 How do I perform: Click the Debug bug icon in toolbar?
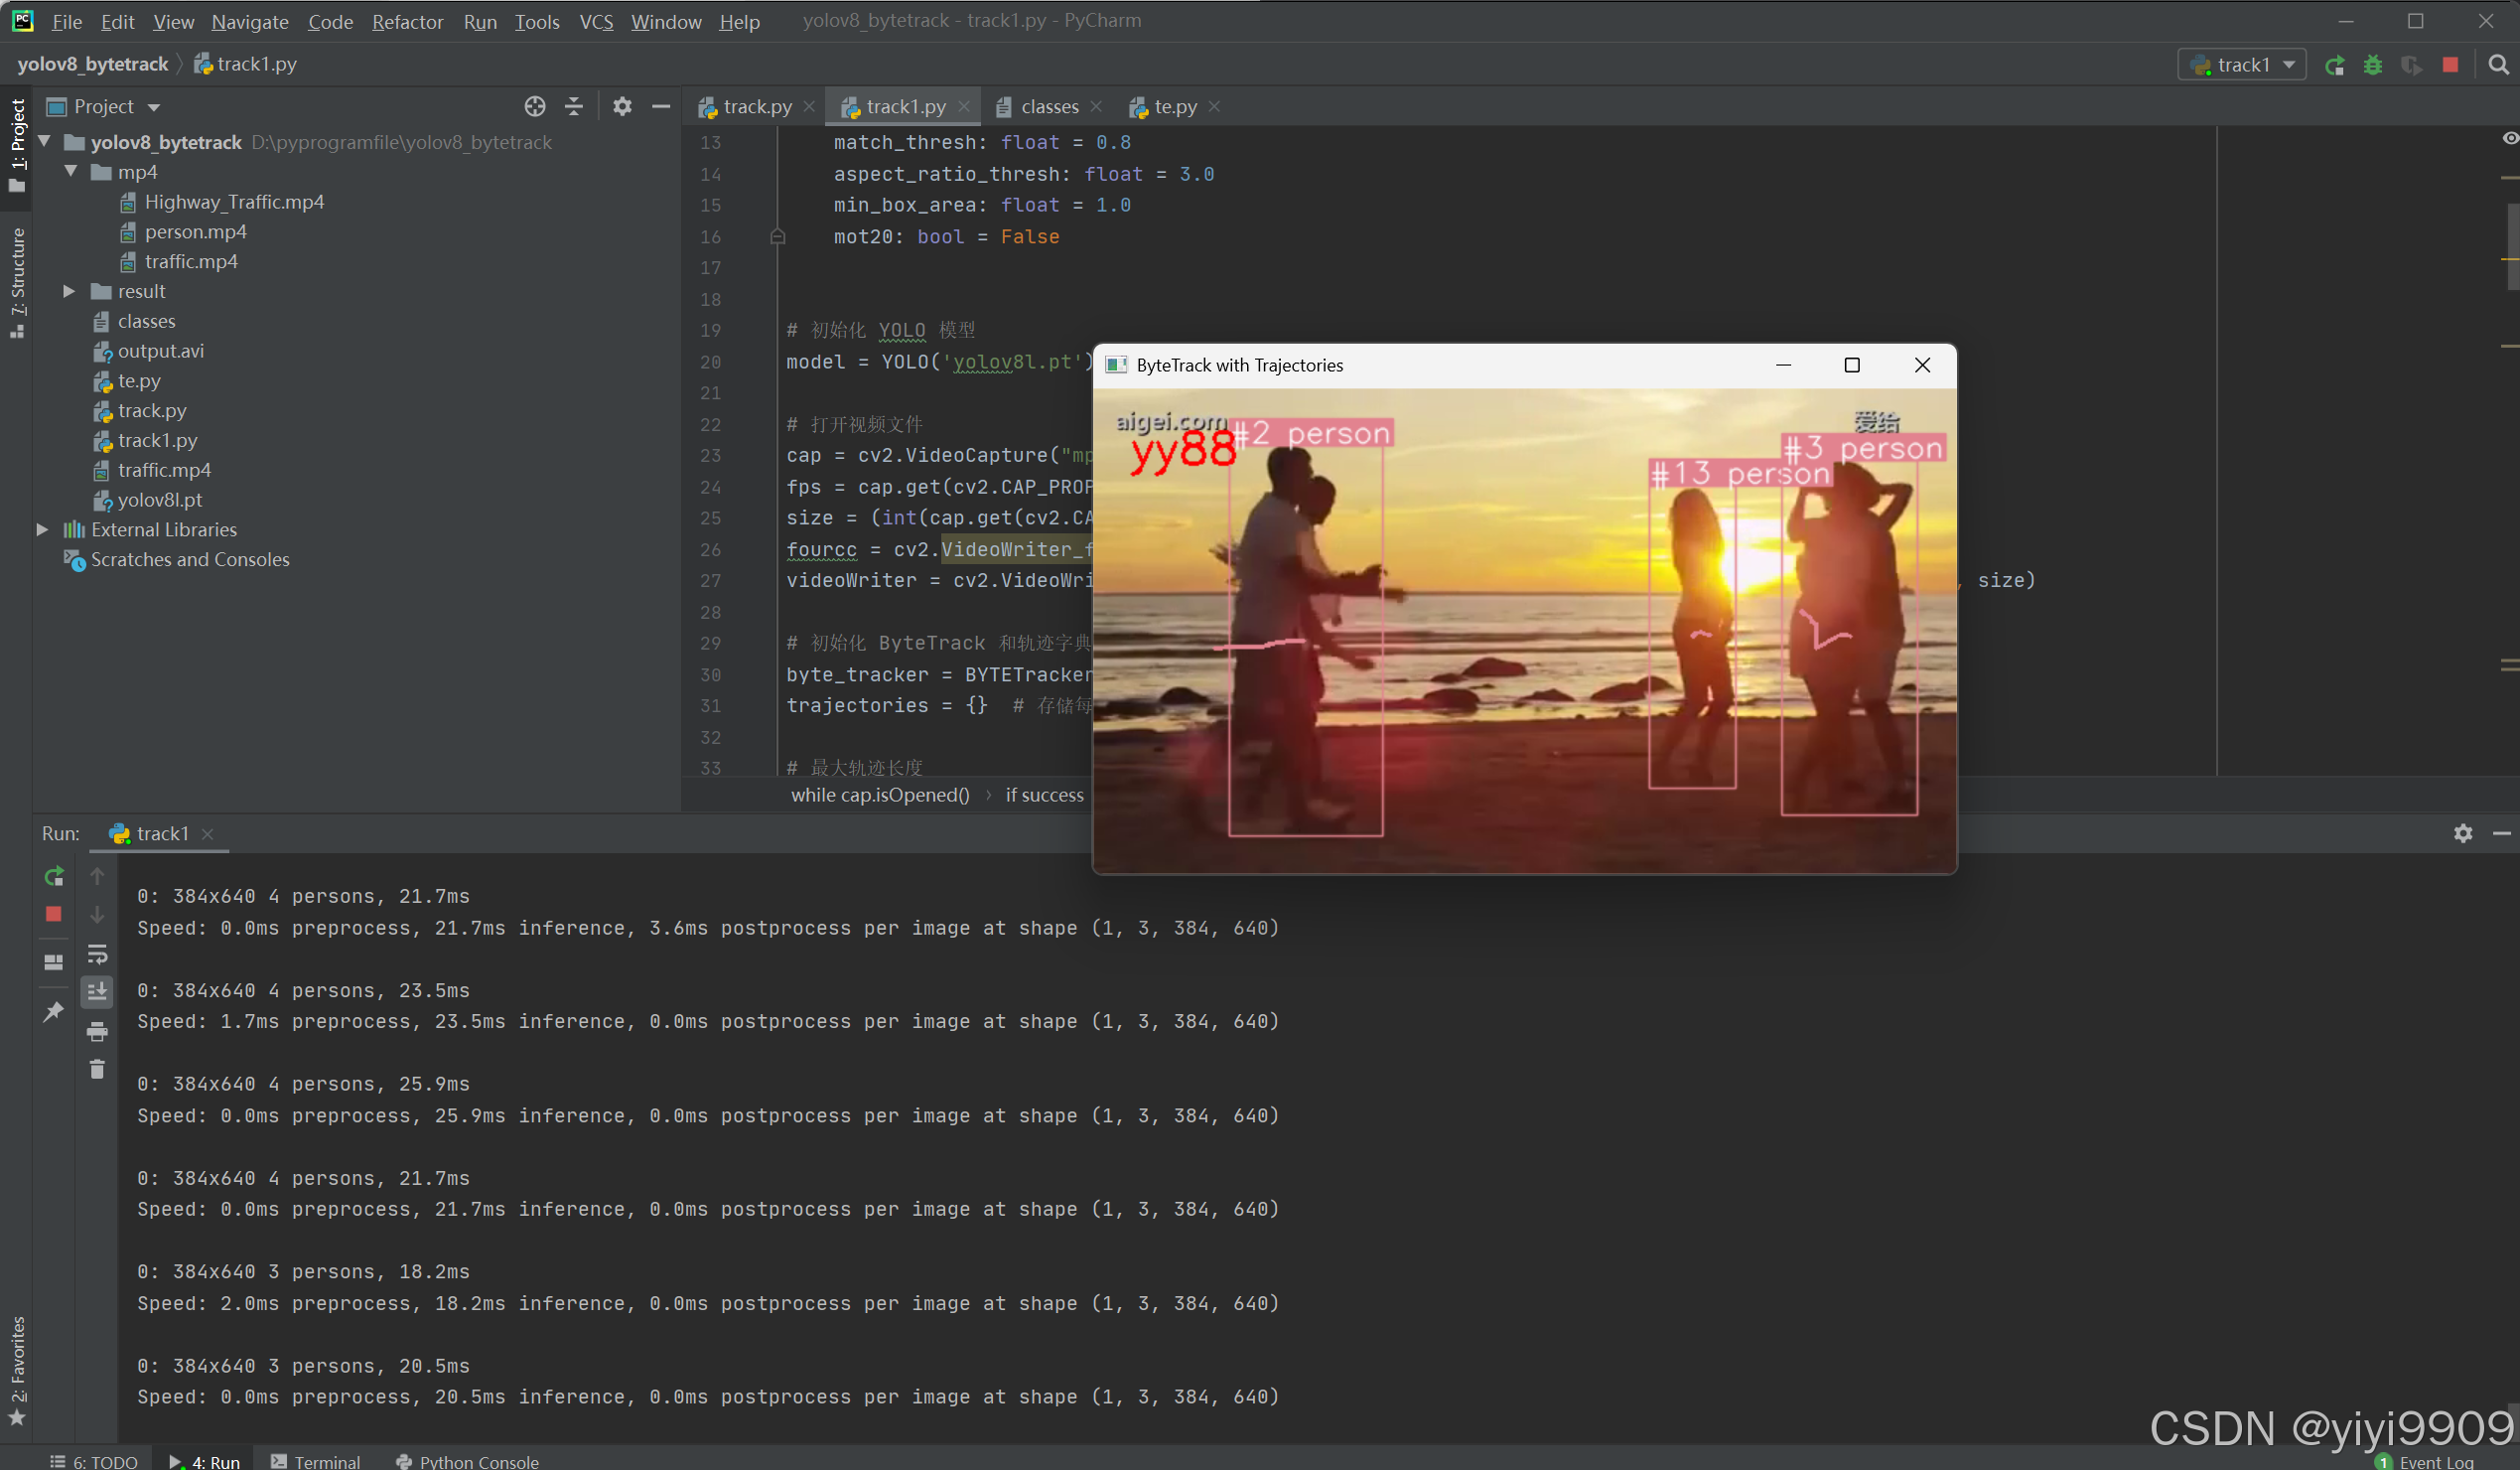[2372, 65]
